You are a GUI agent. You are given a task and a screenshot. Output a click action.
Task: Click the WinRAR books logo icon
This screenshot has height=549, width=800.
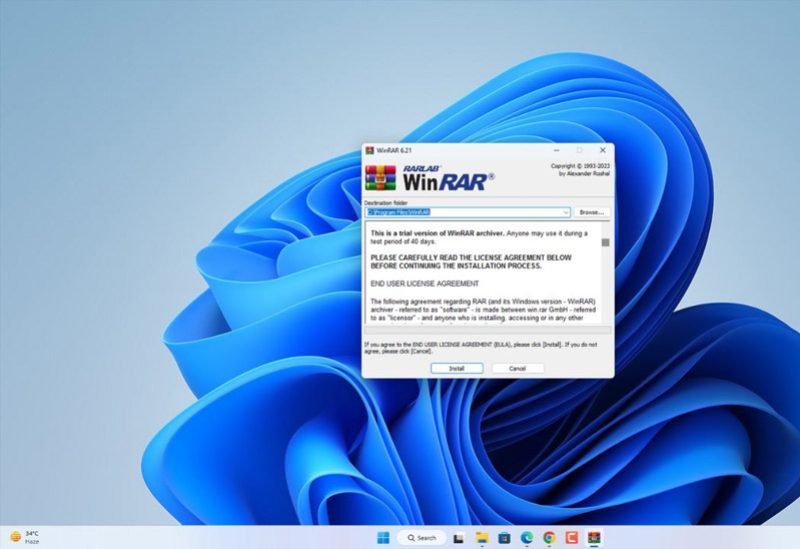click(381, 178)
